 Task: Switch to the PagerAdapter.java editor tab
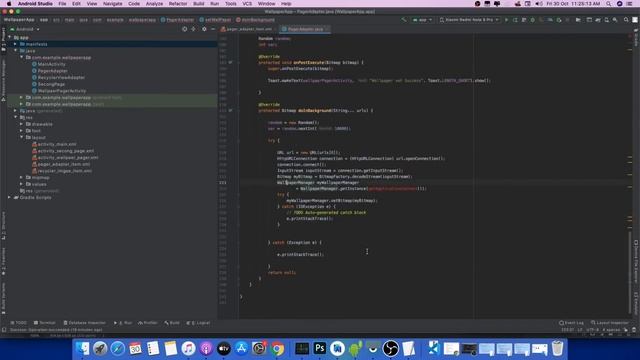click(305, 29)
